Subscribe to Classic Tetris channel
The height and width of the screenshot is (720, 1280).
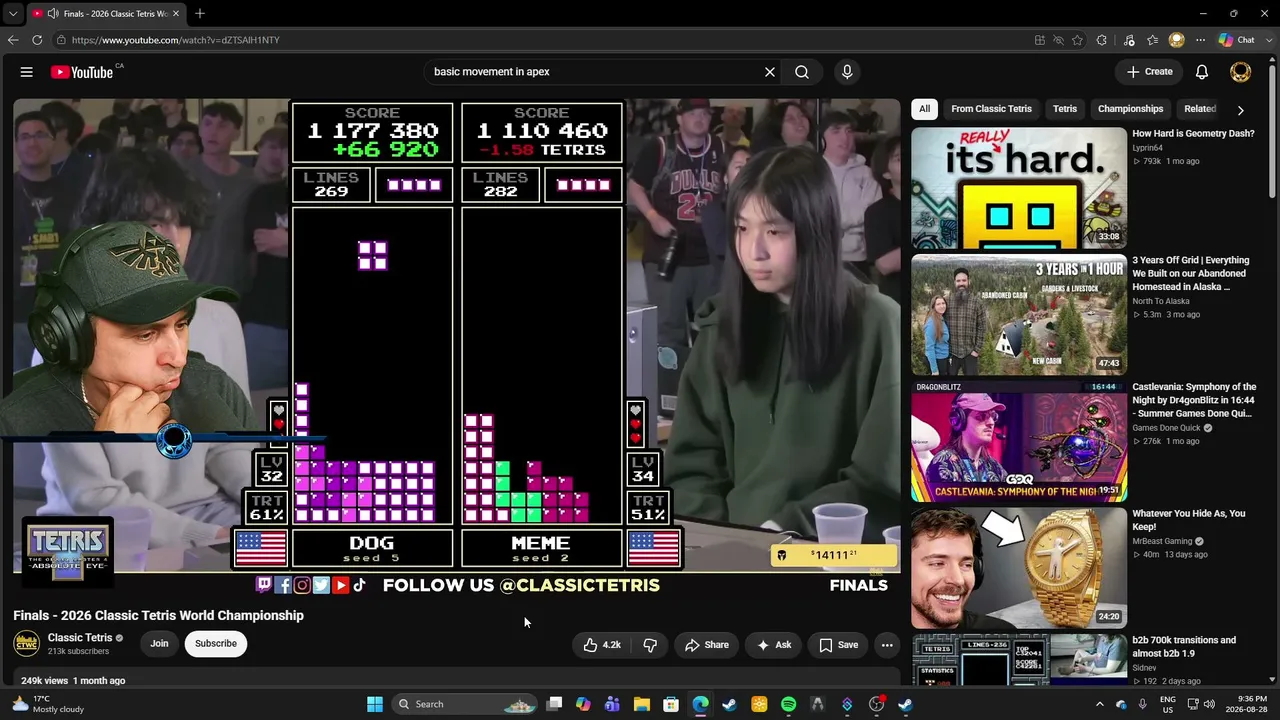(216, 643)
